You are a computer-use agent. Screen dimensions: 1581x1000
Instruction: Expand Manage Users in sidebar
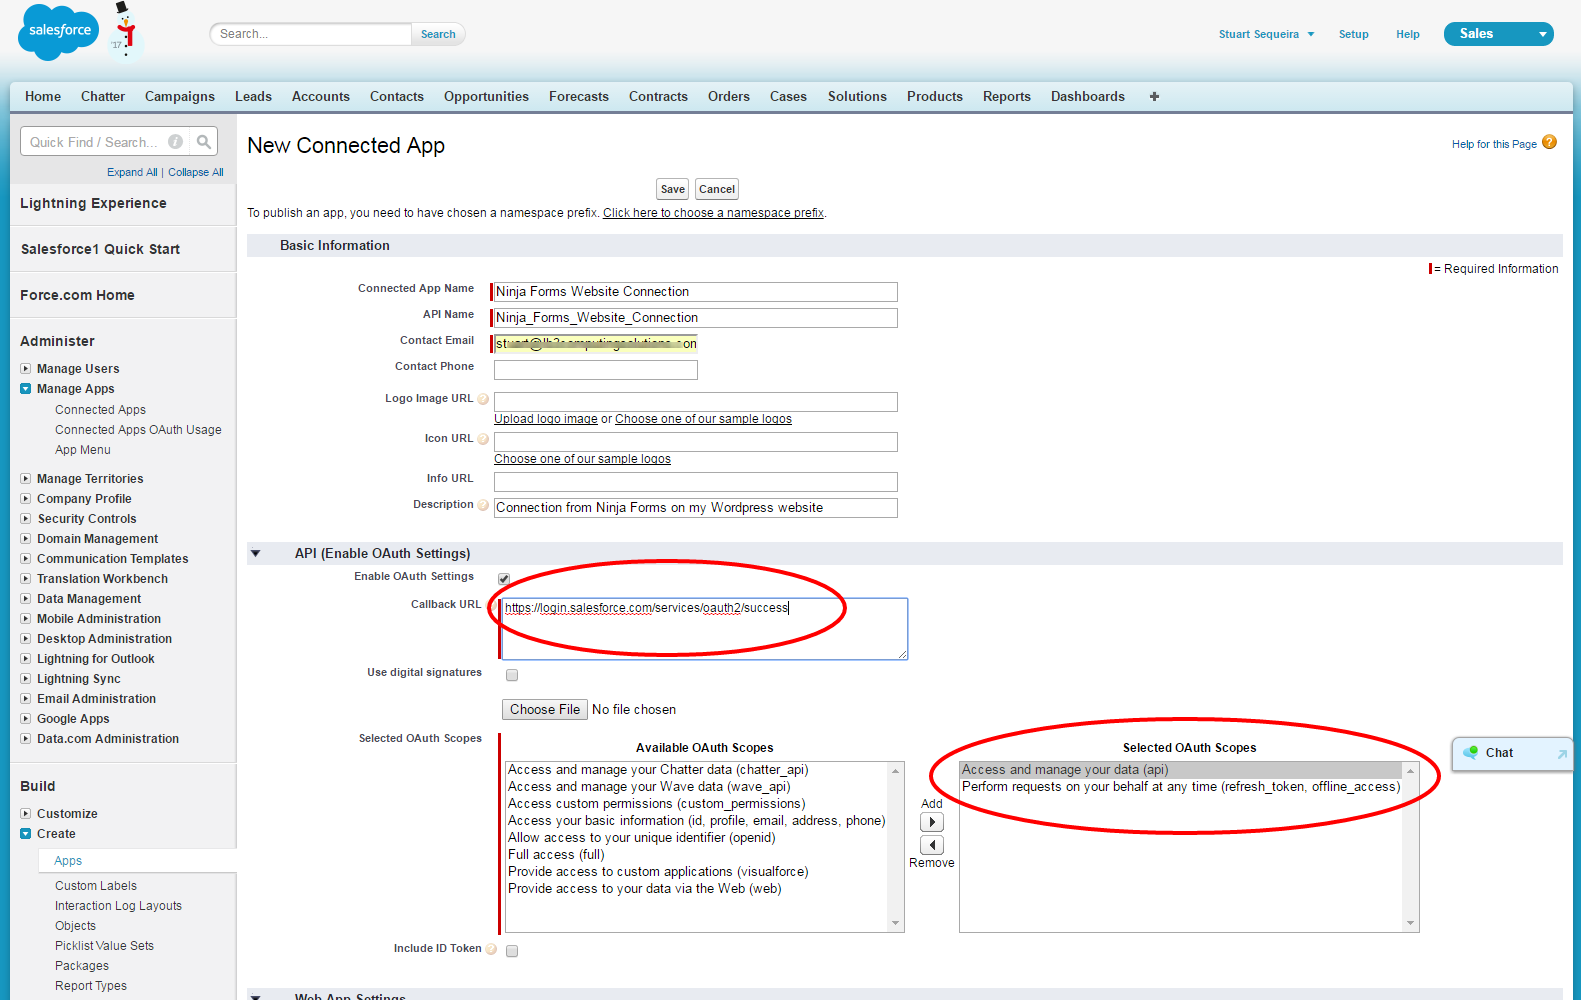coord(26,369)
